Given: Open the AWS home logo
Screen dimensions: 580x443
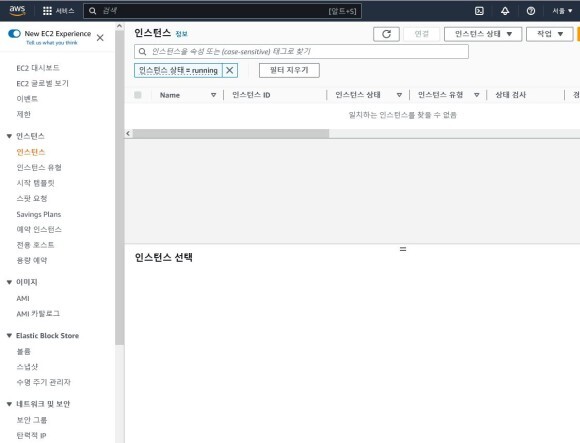Looking at the screenshot, I should (x=17, y=11).
